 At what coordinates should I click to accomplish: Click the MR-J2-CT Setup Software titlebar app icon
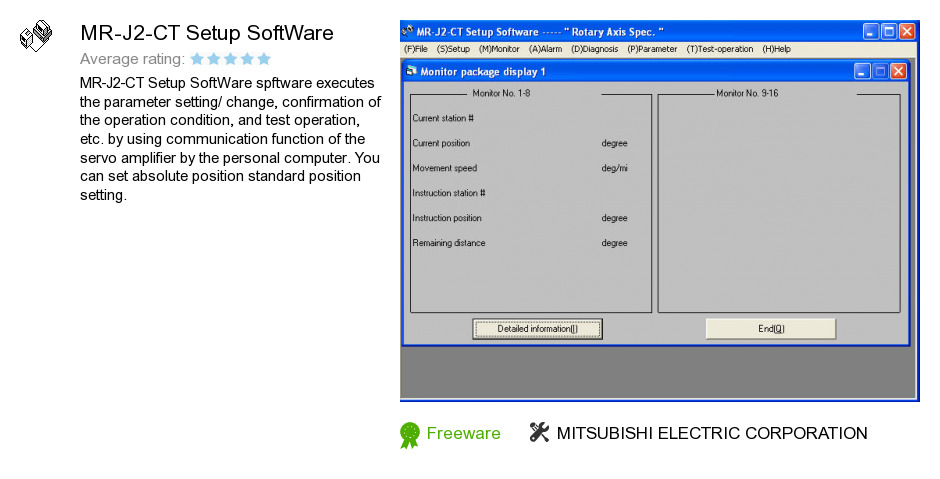pos(408,31)
